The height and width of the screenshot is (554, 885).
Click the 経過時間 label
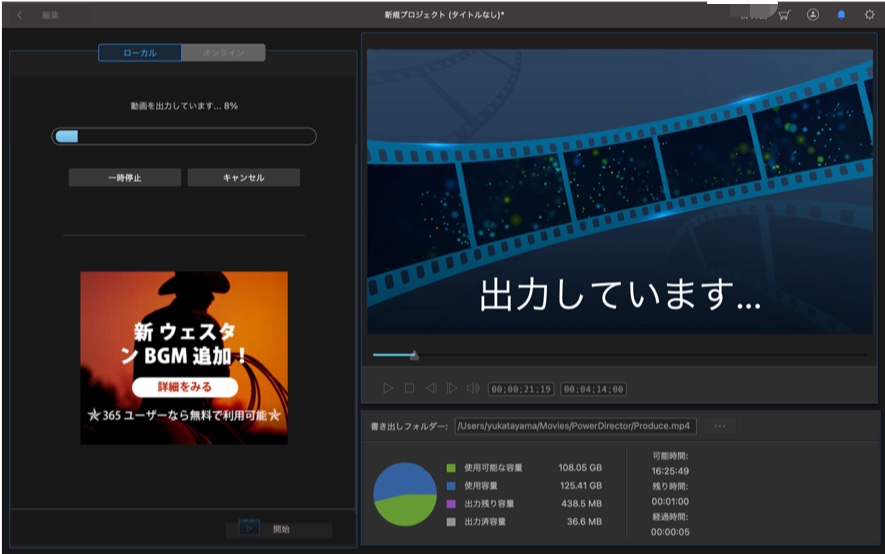click(670, 517)
